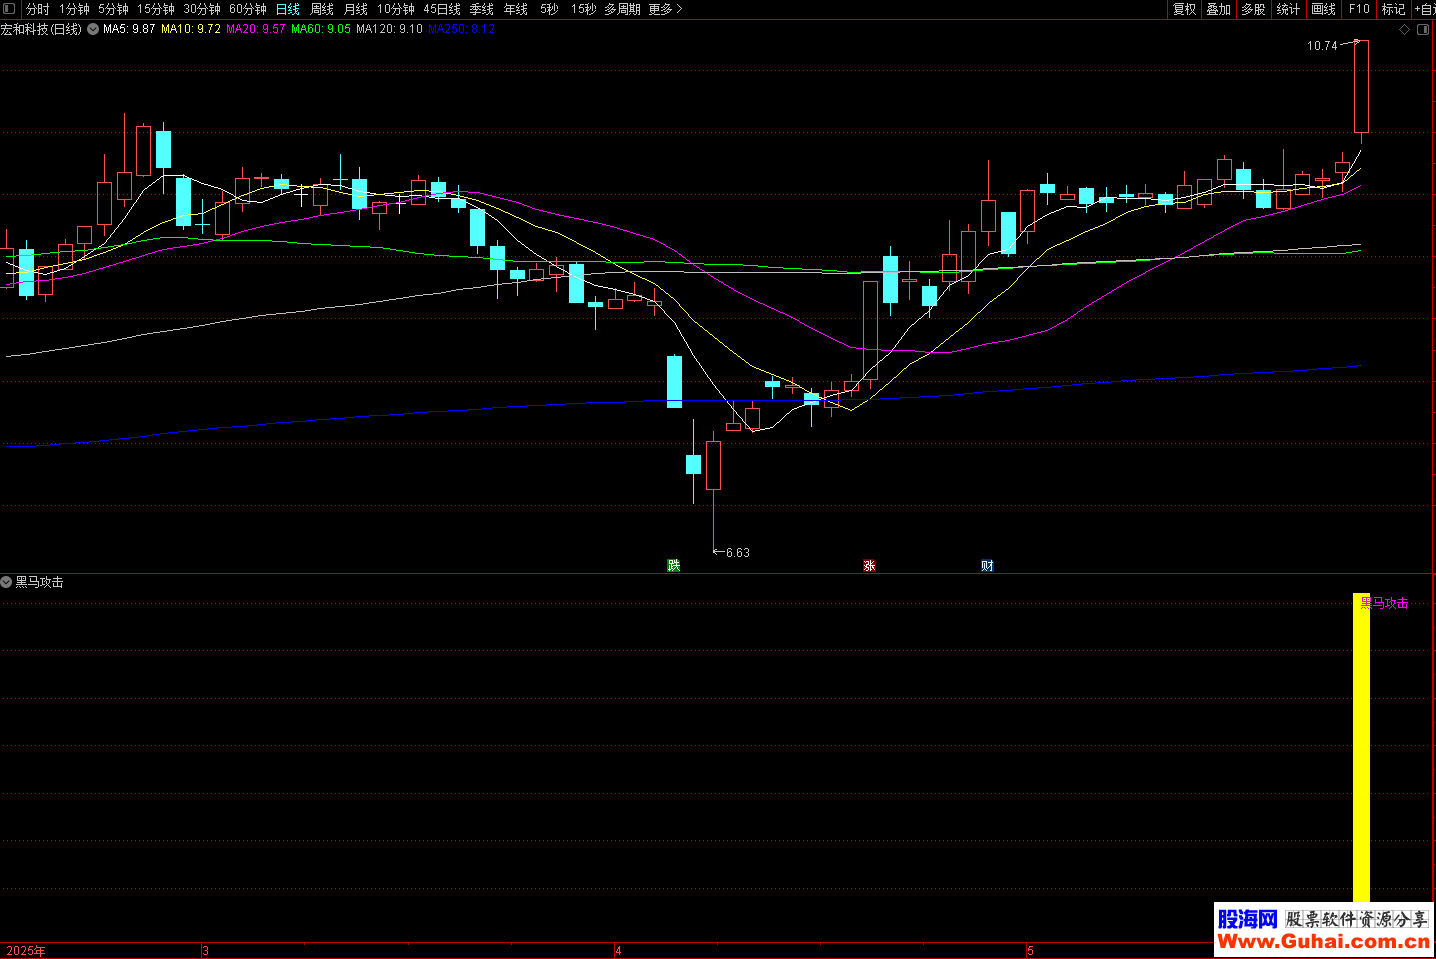This screenshot has width=1436, height=959.
Task: Click the 多股 multi-stock button
Action: (x=1254, y=9)
